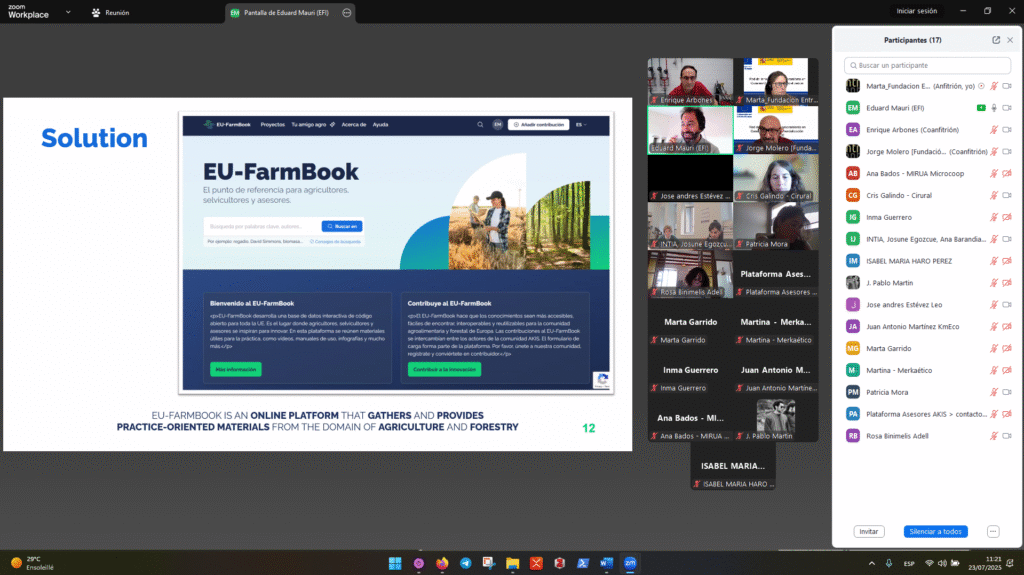
Task: Click Acerca de in EU-FarmBook navigation
Action: pyautogui.click(x=353, y=124)
